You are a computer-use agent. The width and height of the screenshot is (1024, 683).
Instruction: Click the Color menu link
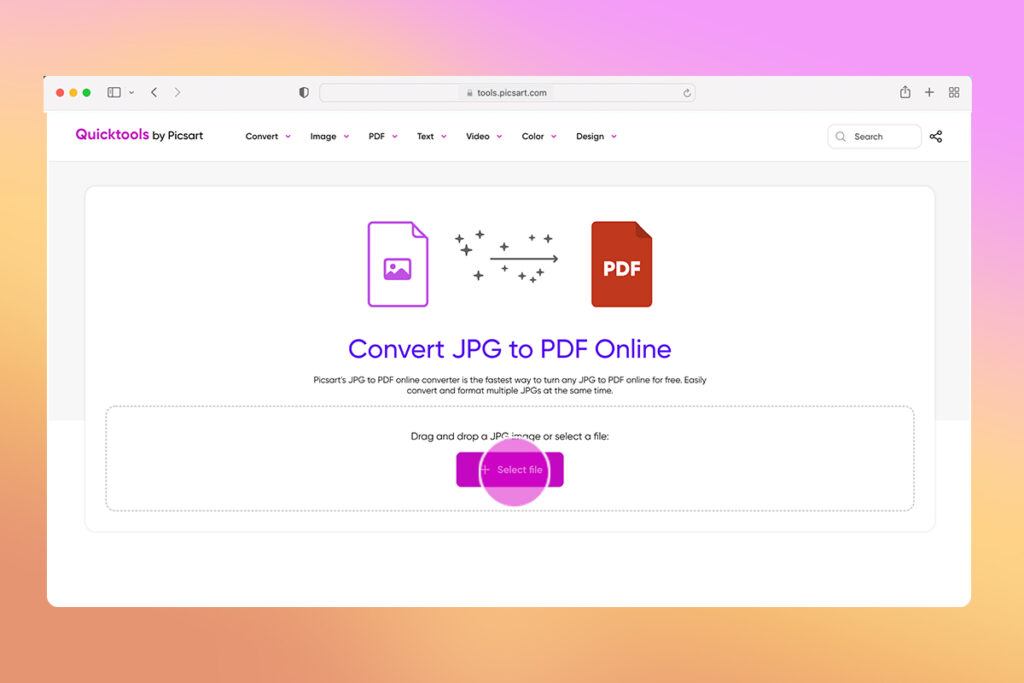point(532,136)
